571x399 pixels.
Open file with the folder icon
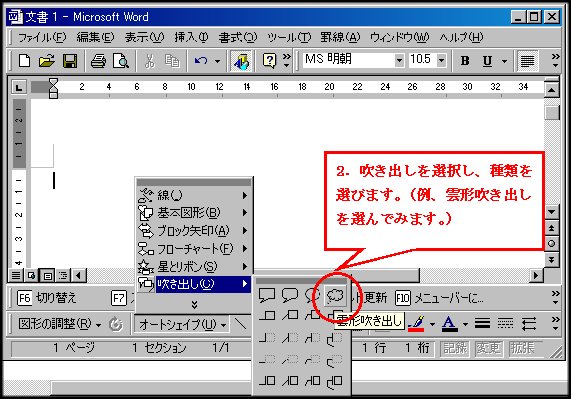click(47, 61)
